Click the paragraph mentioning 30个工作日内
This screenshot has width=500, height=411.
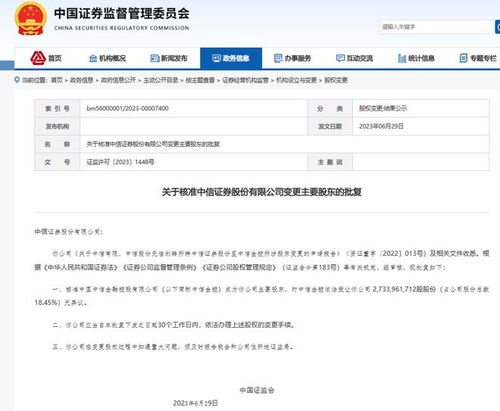tap(174, 325)
